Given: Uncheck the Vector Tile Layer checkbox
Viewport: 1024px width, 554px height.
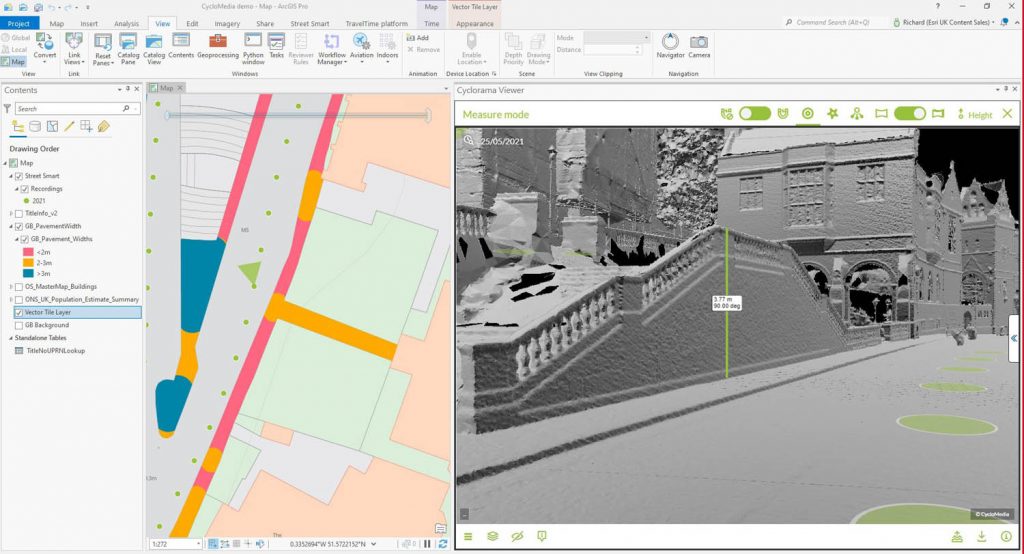Looking at the screenshot, I should click(x=19, y=312).
